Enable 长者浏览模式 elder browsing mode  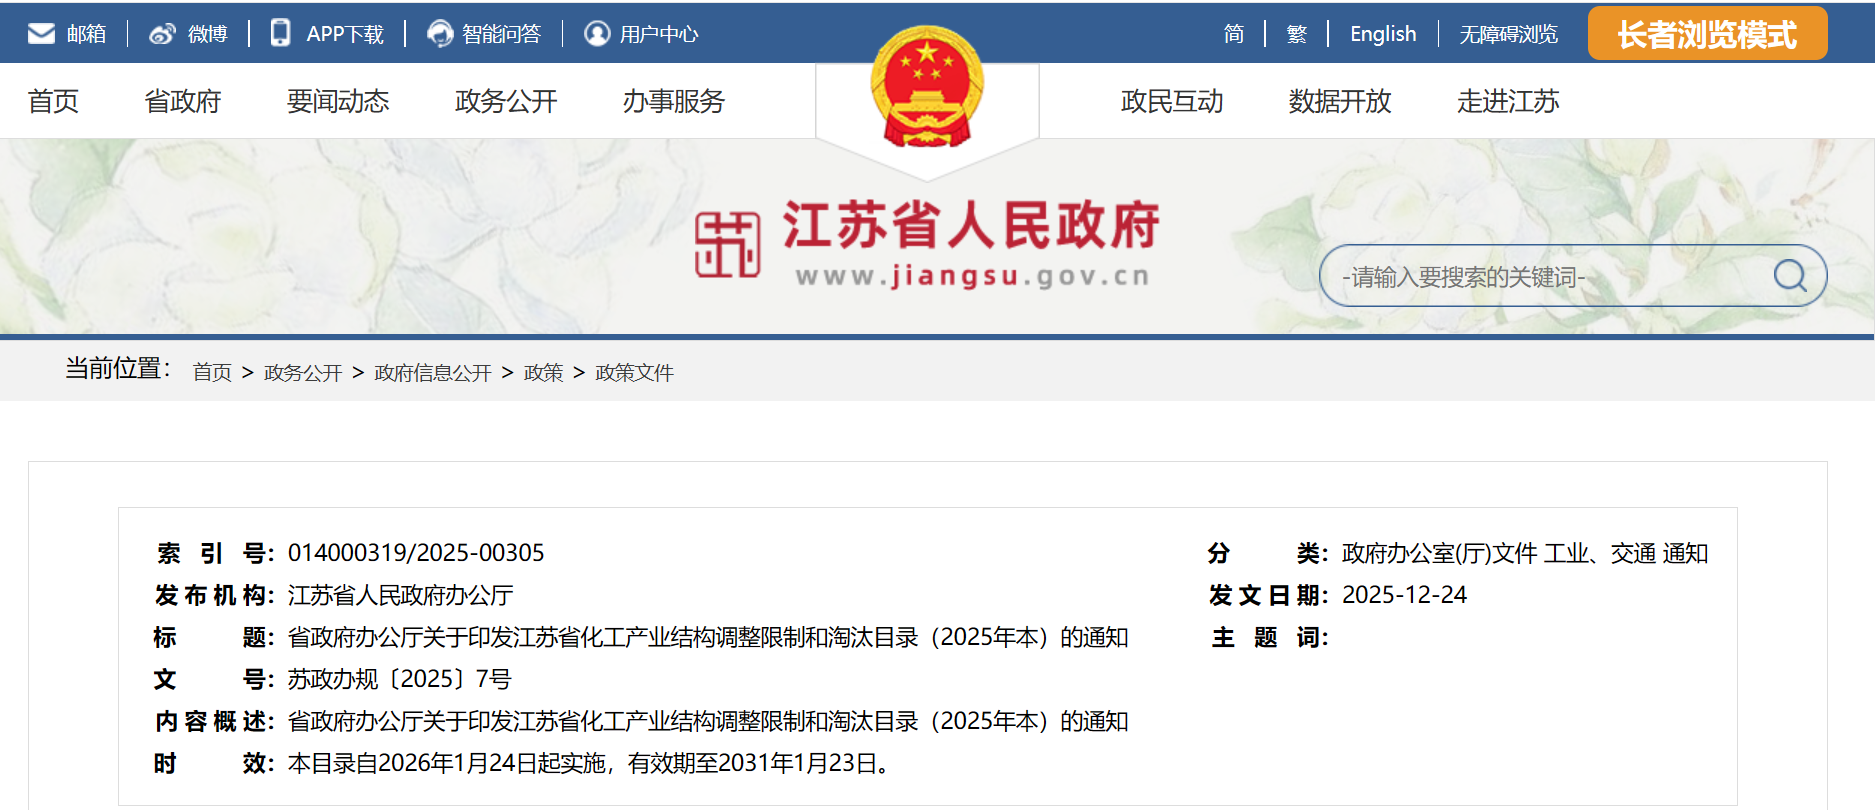pyautogui.click(x=1707, y=34)
